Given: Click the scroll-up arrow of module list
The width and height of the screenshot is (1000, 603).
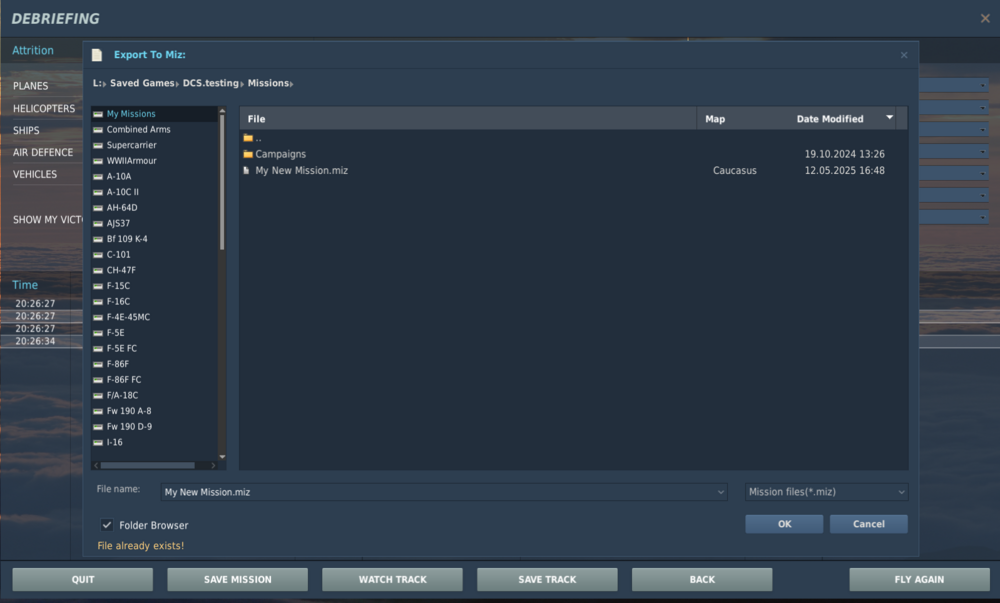Looking at the screenshot, I should pos(222,111).
